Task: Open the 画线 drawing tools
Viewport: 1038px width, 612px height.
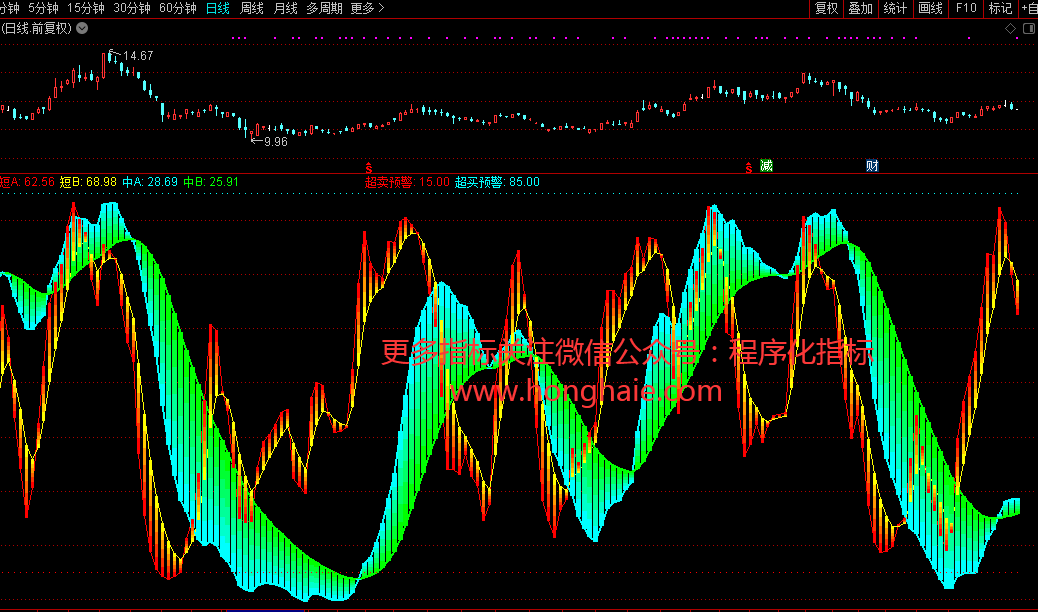Action: tap(930, 8)
